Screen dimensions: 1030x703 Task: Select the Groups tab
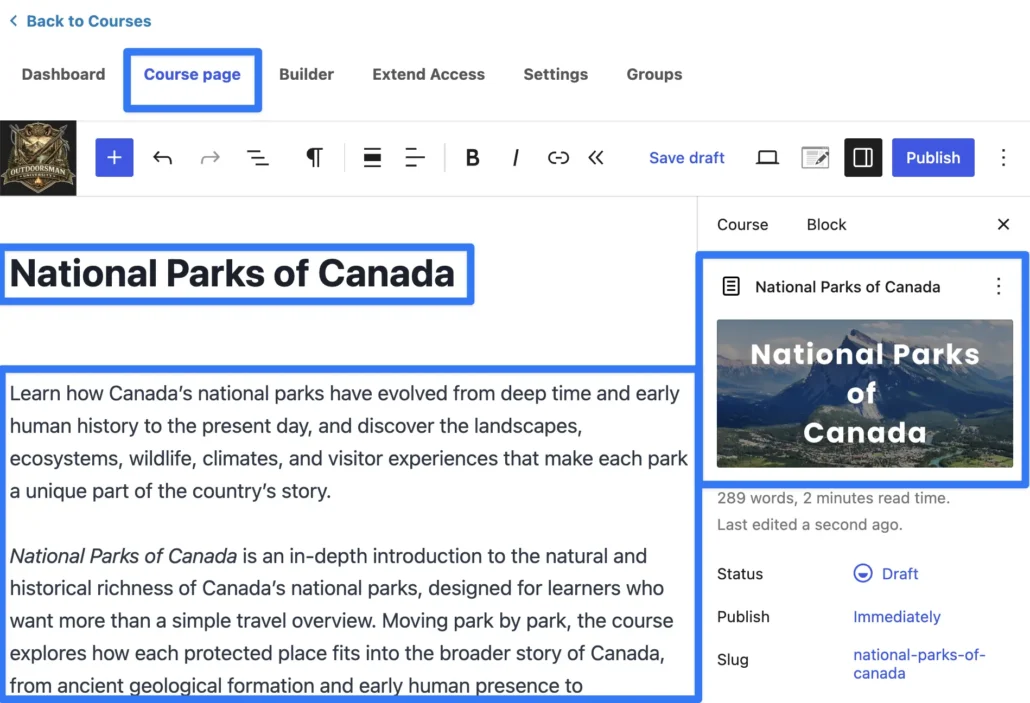(654, 74)
